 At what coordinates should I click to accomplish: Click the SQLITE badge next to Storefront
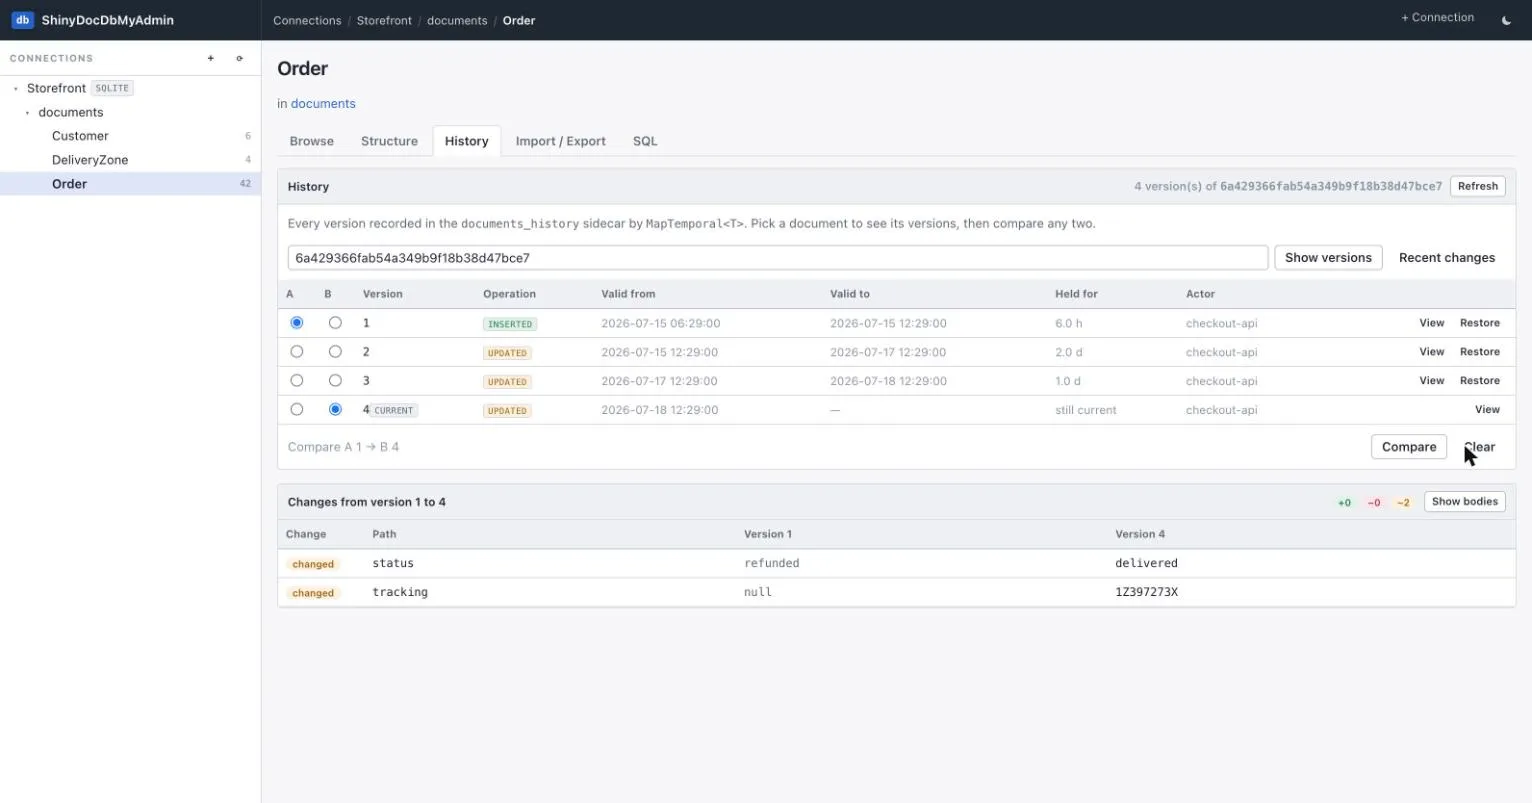point(112,88)
